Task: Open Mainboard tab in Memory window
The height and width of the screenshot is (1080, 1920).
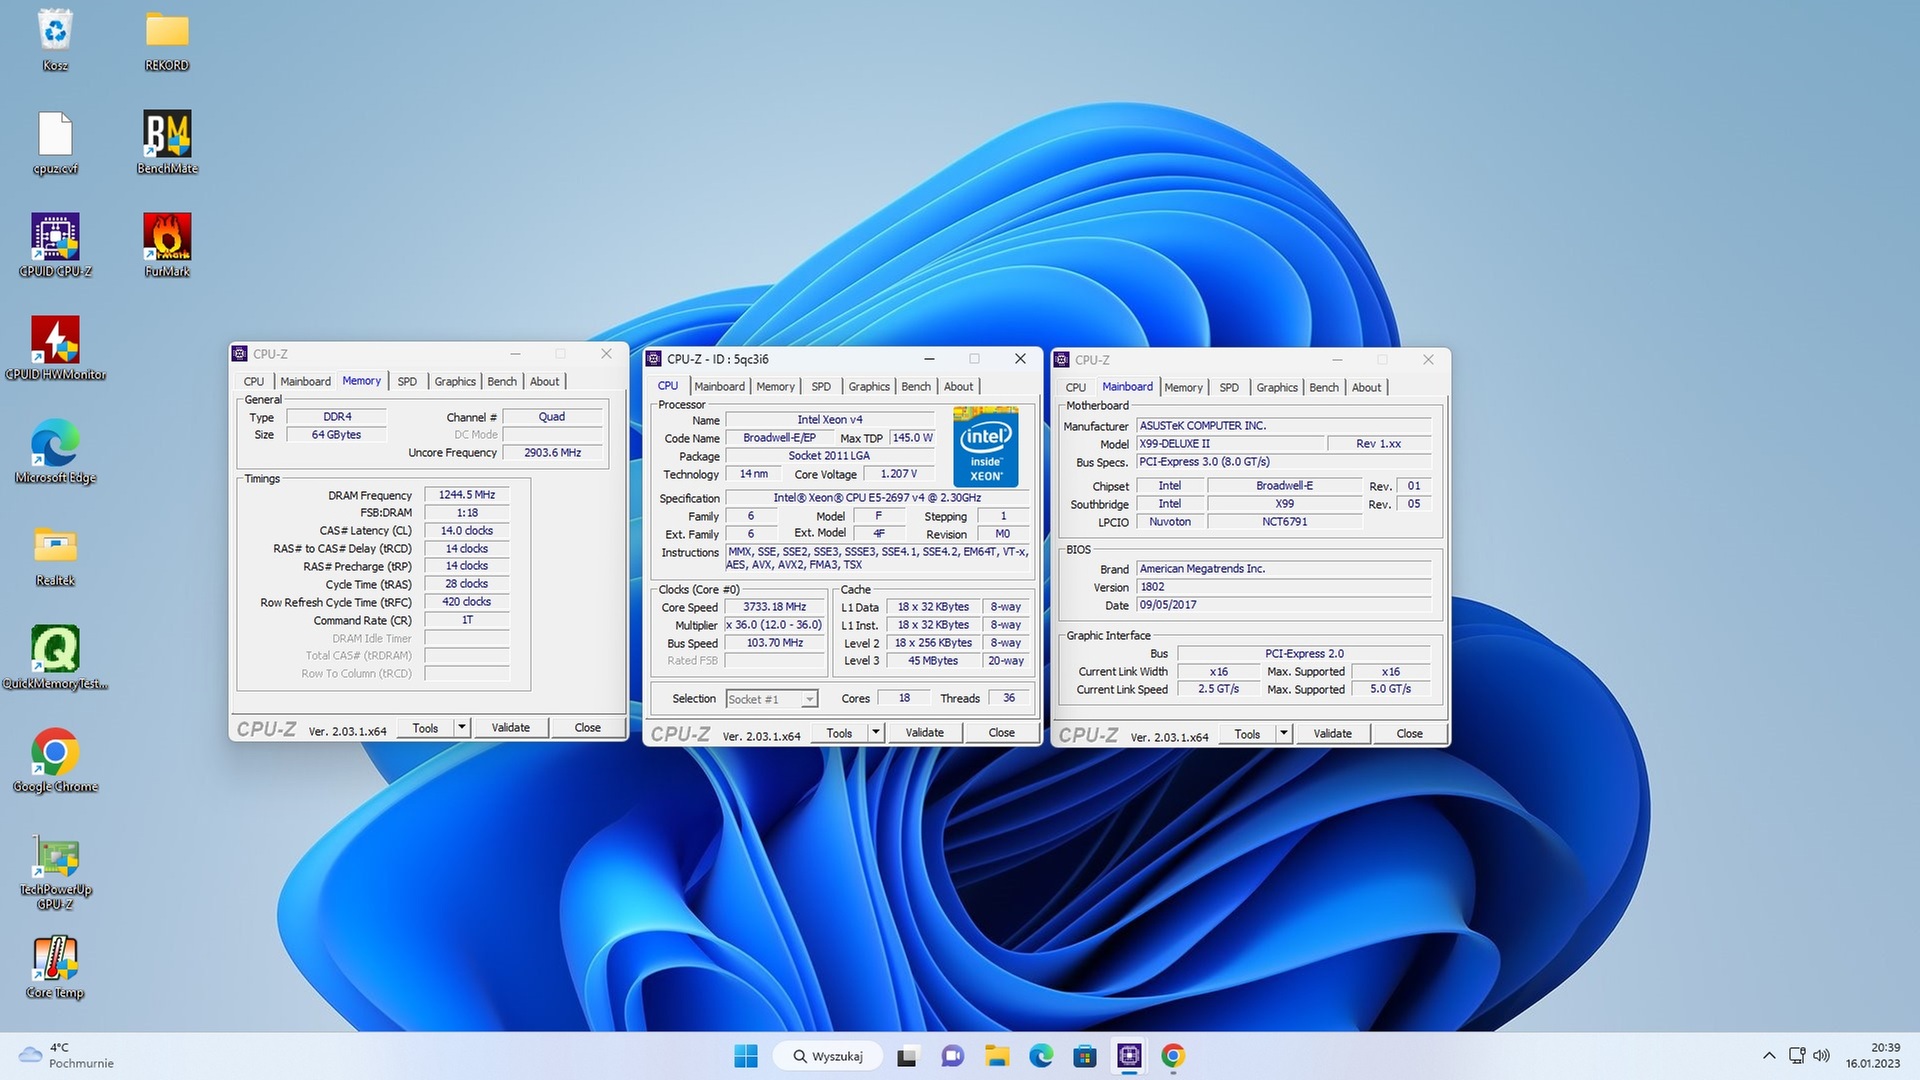Action: pyautogui.click(x=305, y=381)
